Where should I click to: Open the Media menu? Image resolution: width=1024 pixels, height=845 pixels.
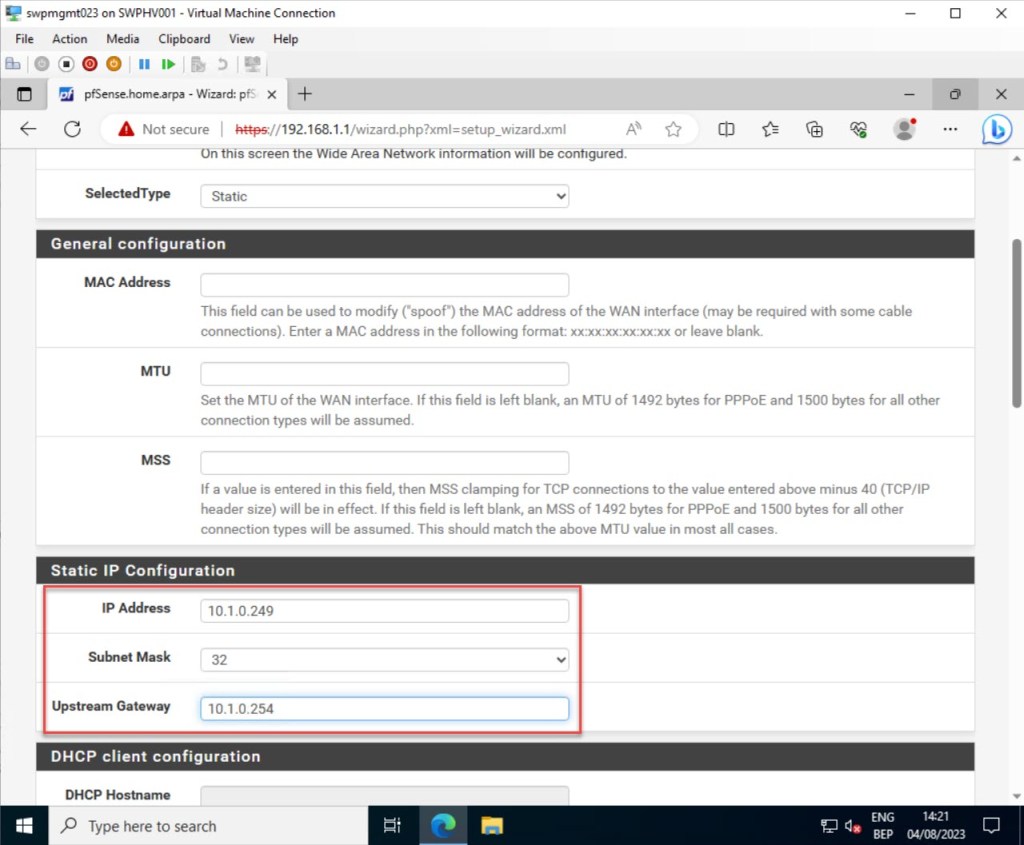[122, 39]
